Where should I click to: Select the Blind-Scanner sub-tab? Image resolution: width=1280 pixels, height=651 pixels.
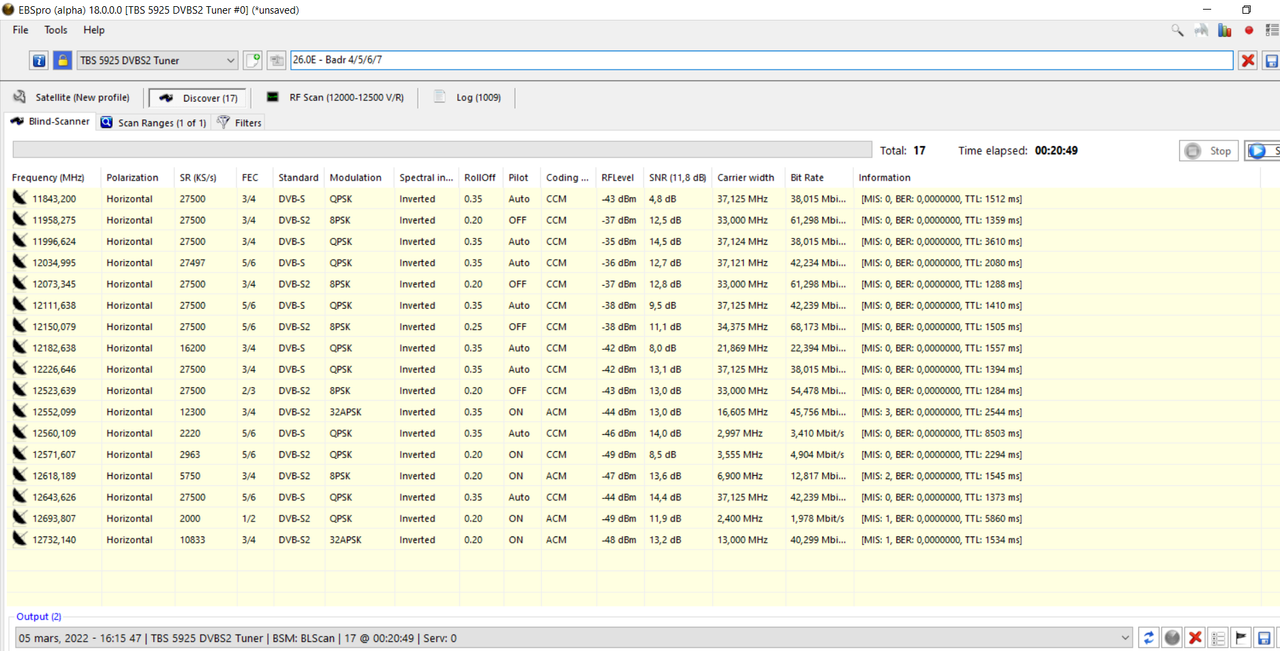50,122
